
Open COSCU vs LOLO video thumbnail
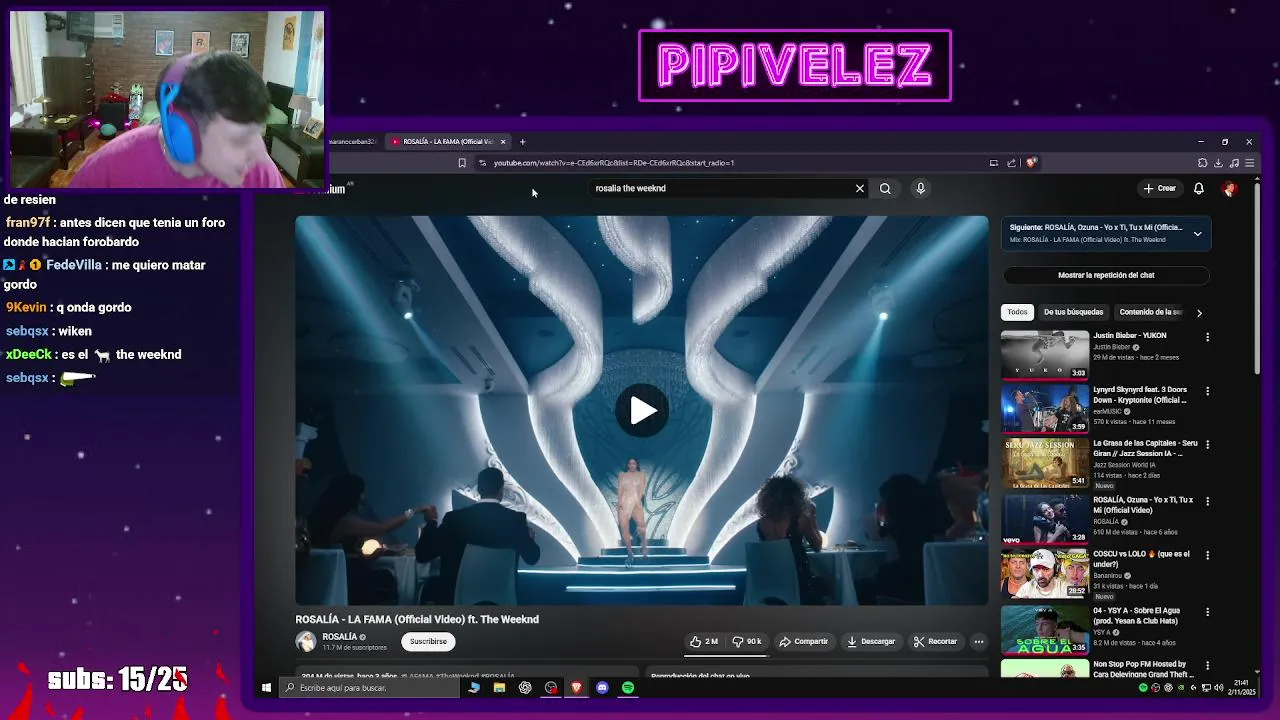(1045, 573)
